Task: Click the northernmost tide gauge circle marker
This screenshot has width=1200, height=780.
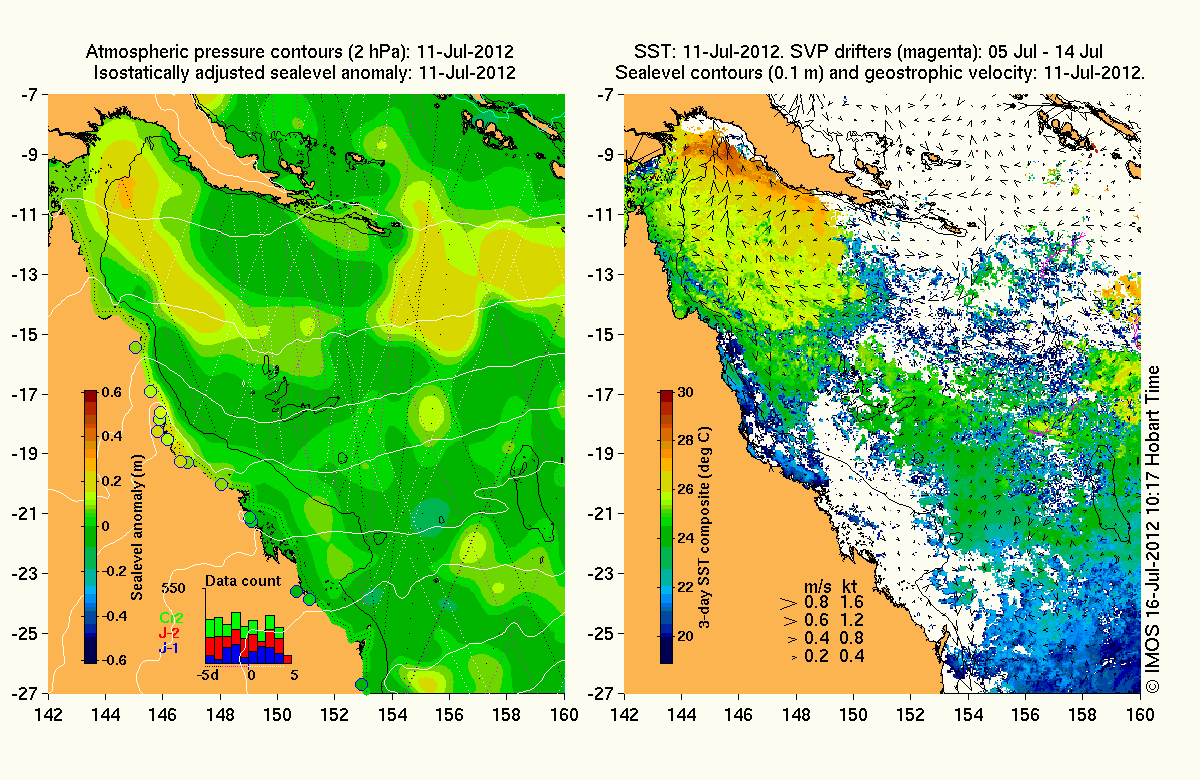Action: (x=135, y=346)
